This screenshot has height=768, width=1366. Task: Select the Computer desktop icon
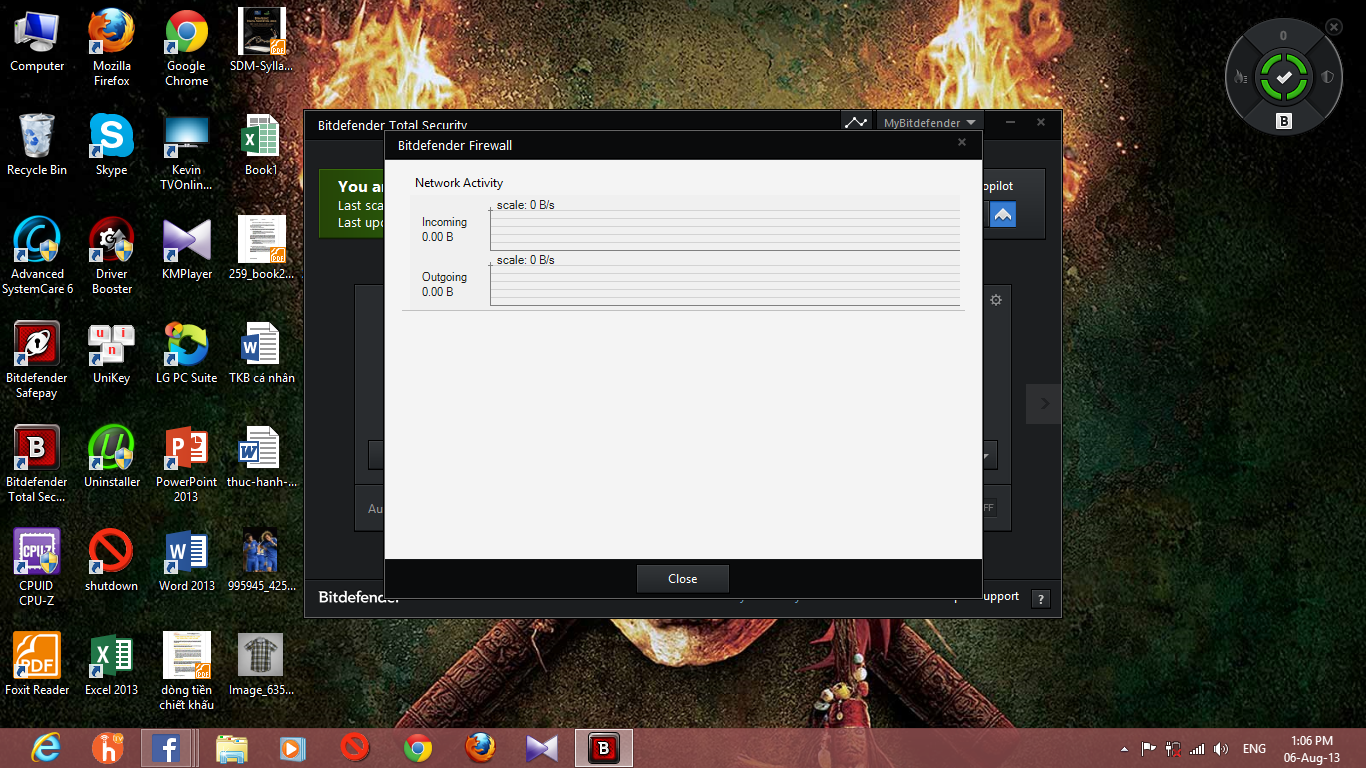click(37, 41)
